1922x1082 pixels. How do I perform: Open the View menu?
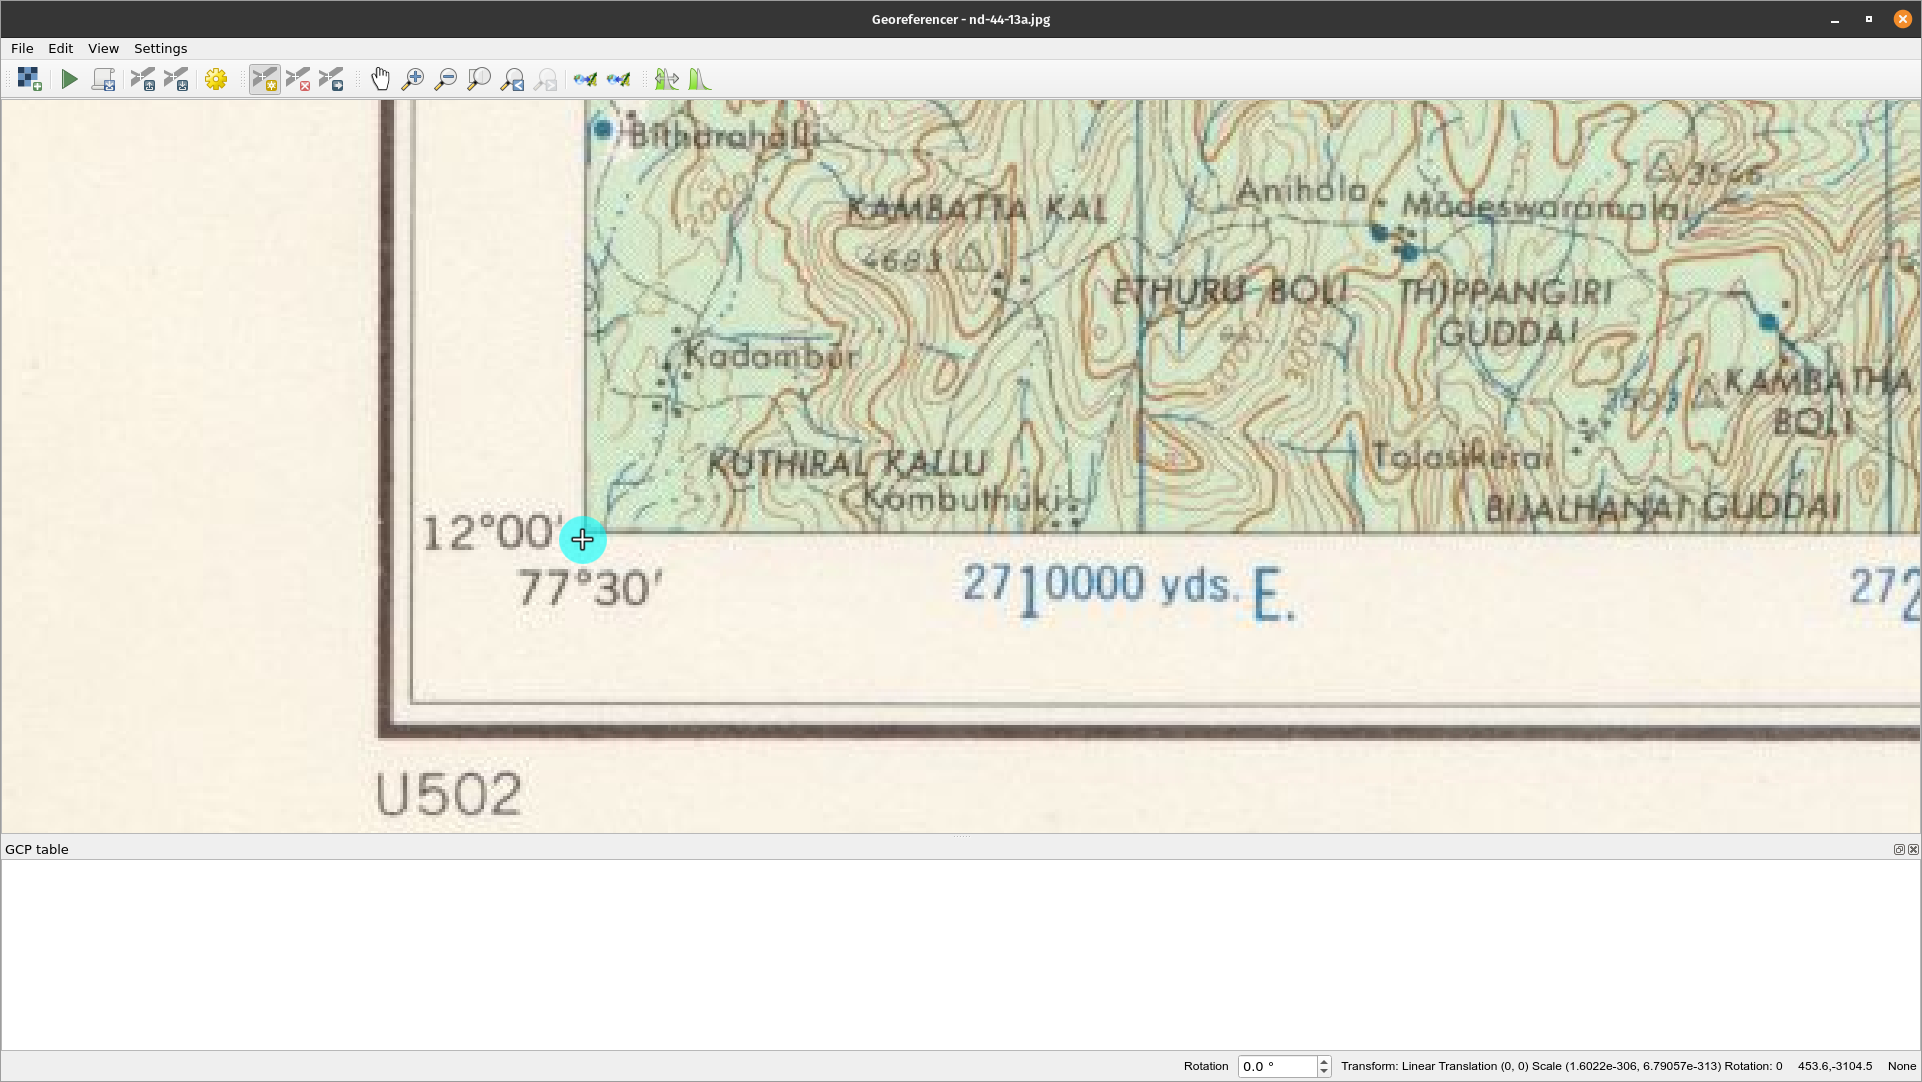[x=103, y=48]
